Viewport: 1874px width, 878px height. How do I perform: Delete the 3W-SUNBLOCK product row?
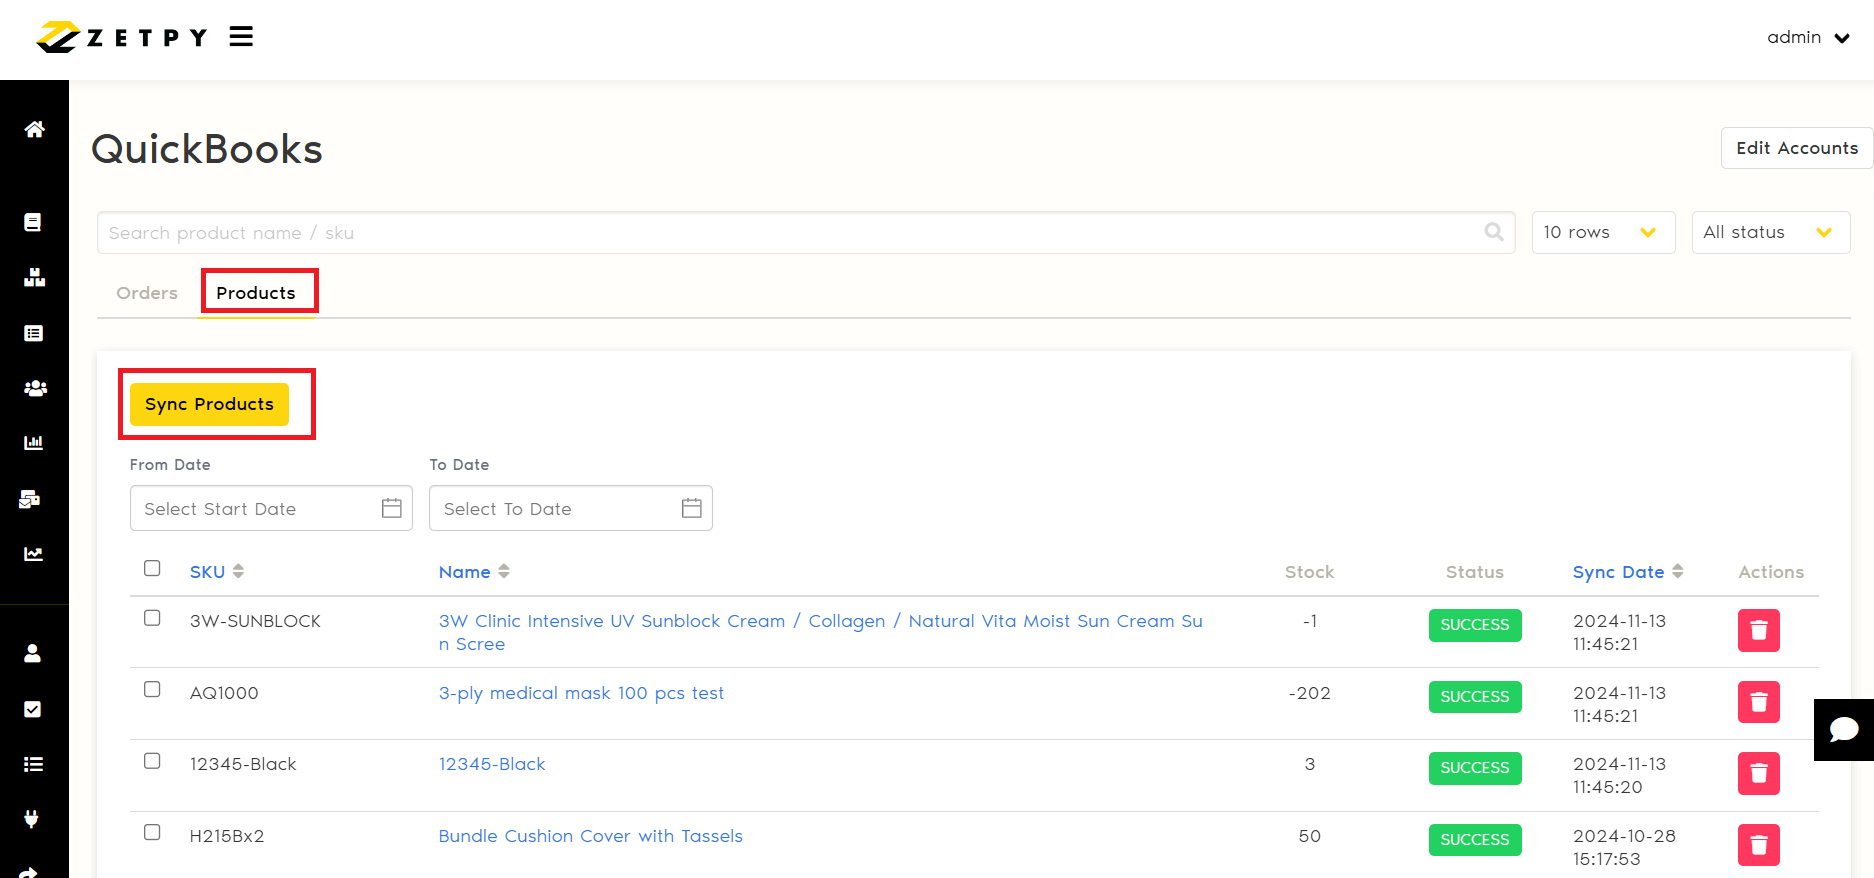[x=1758, y=631]
